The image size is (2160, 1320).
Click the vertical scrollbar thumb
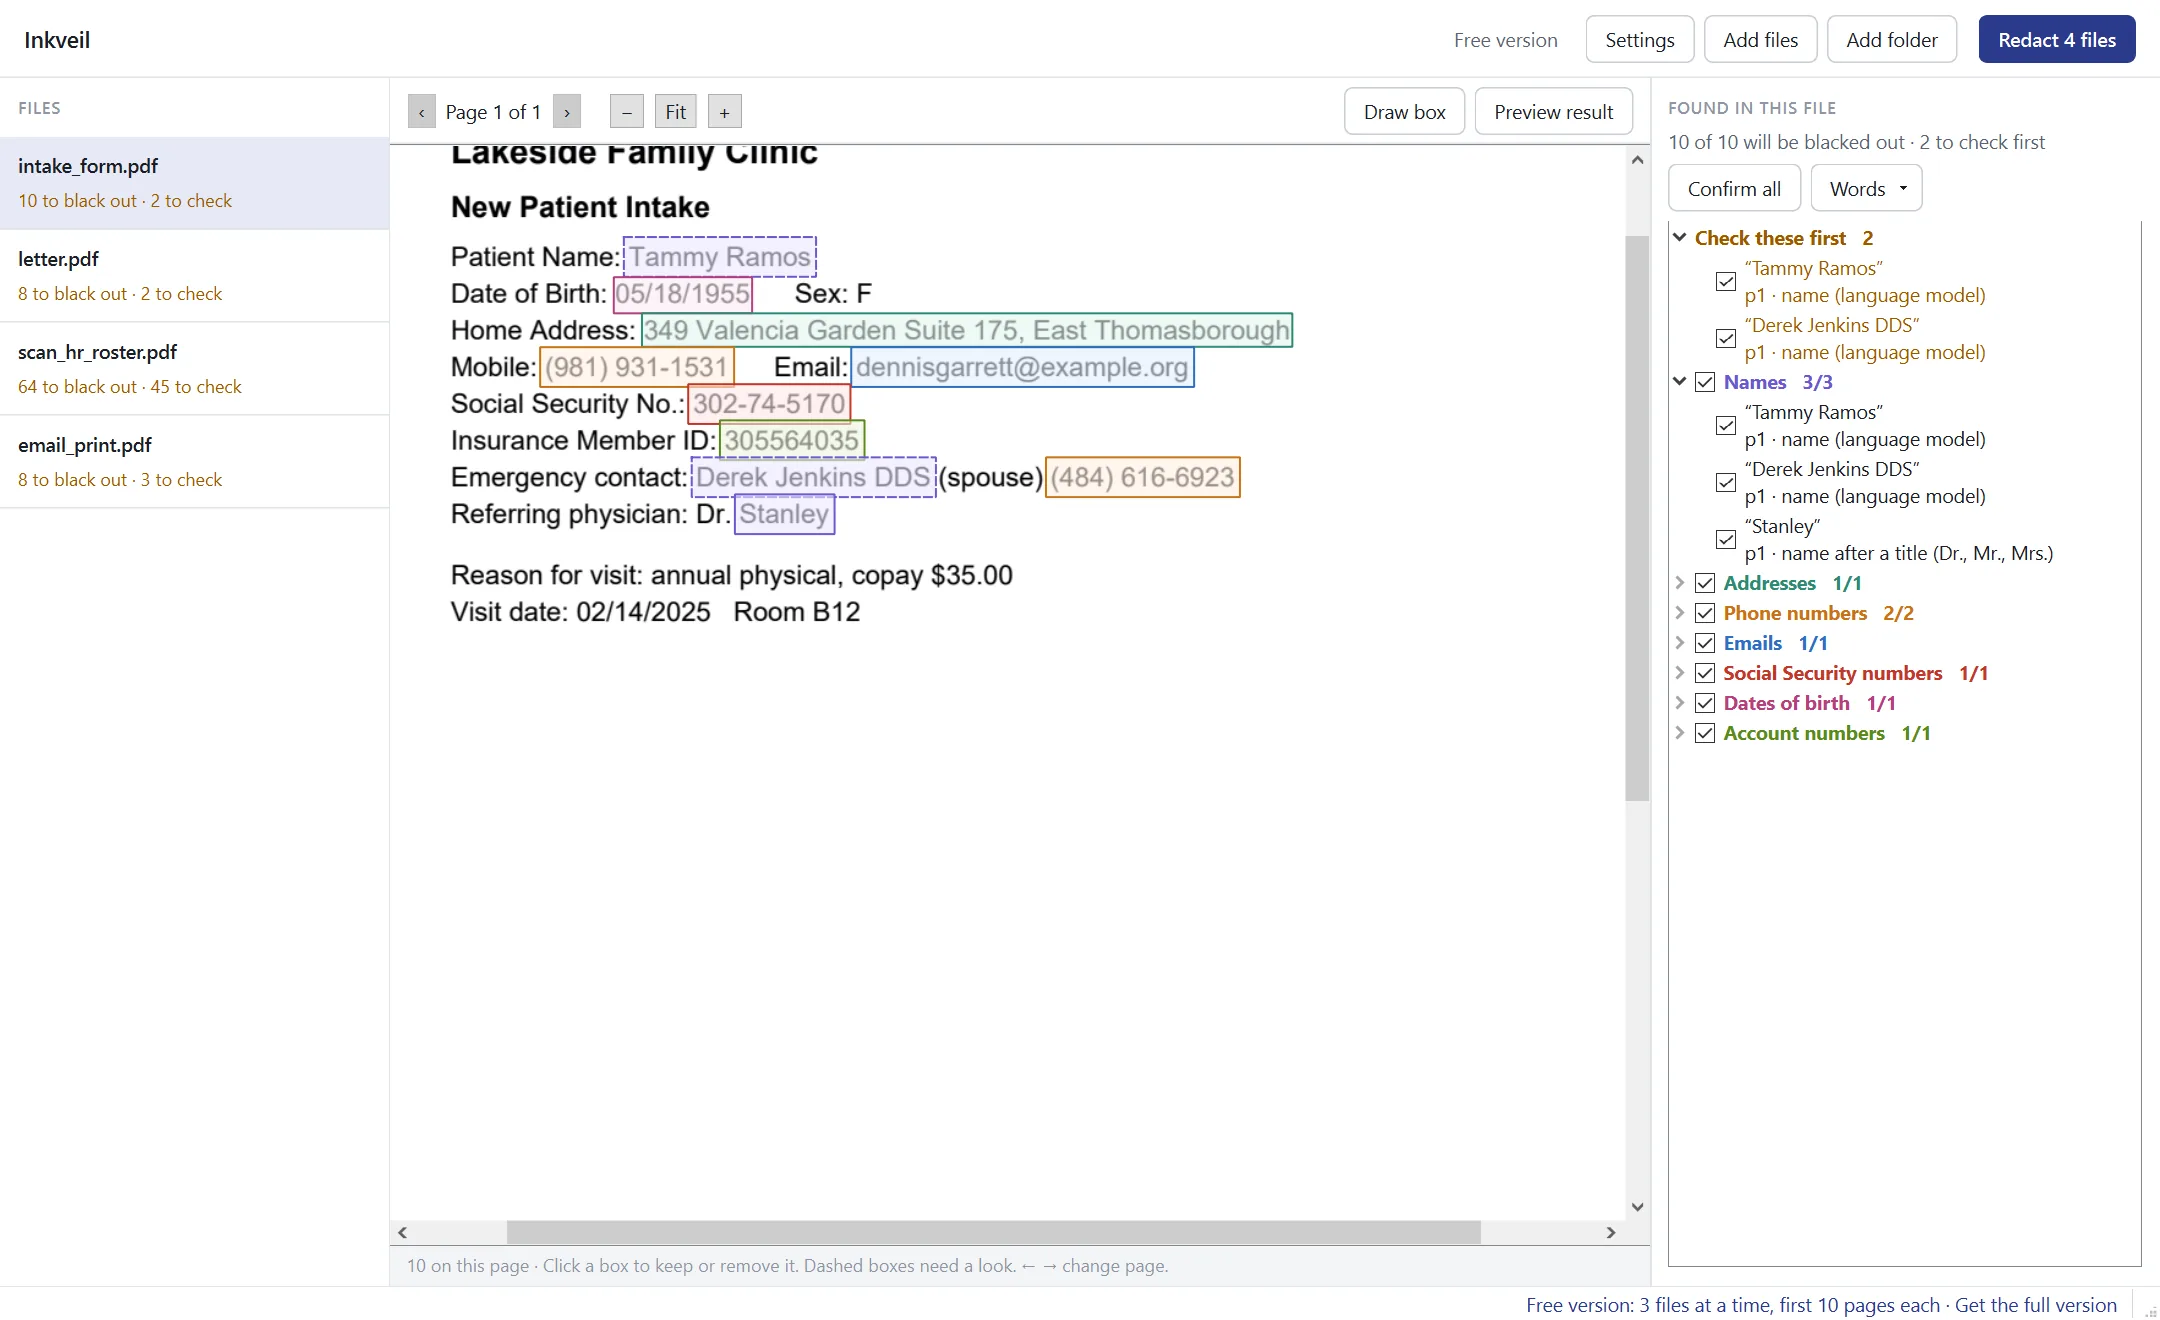coord(1637,518)
